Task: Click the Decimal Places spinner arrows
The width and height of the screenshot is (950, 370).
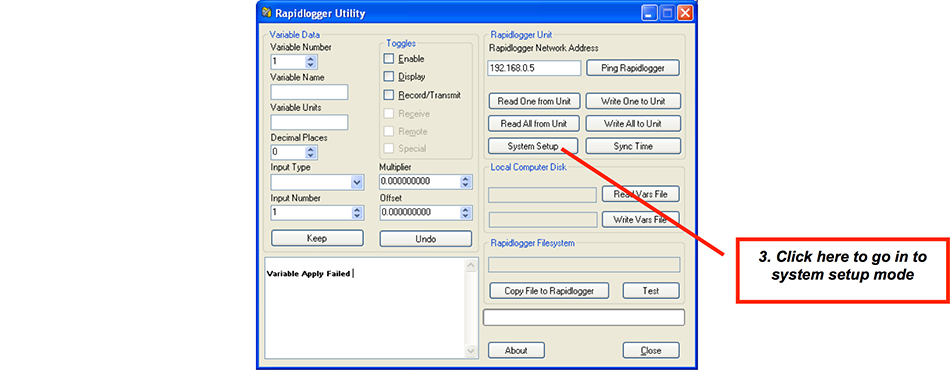Action: 311,152
